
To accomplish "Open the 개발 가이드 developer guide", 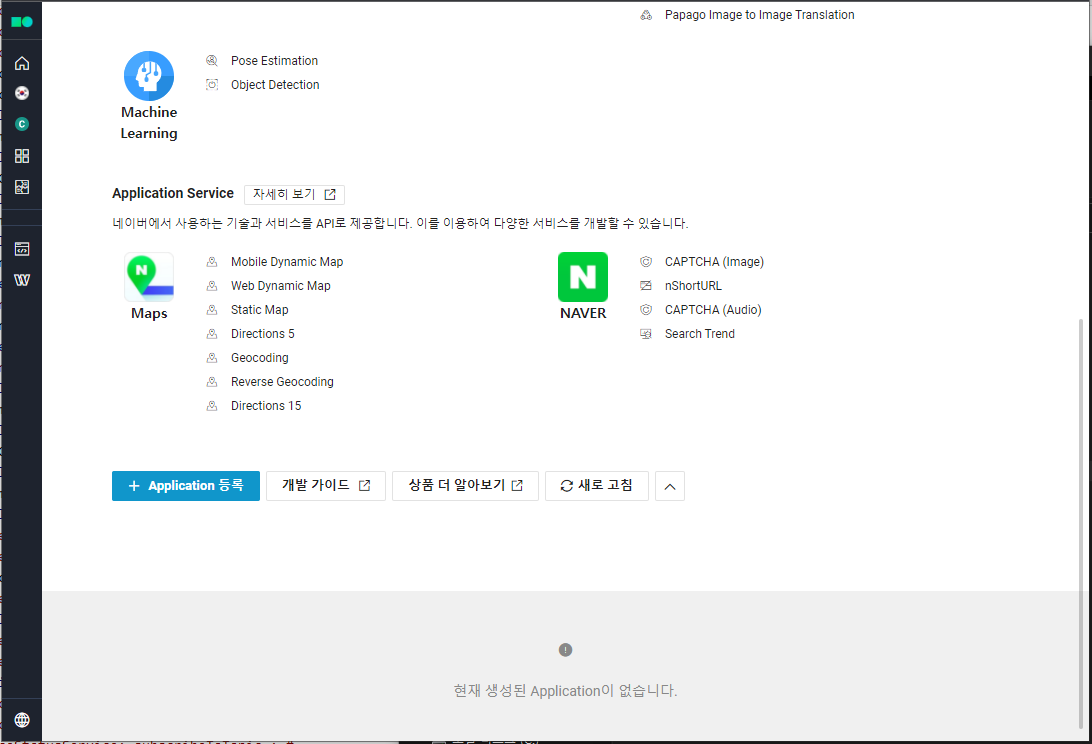I will click(x=326, y=486).
